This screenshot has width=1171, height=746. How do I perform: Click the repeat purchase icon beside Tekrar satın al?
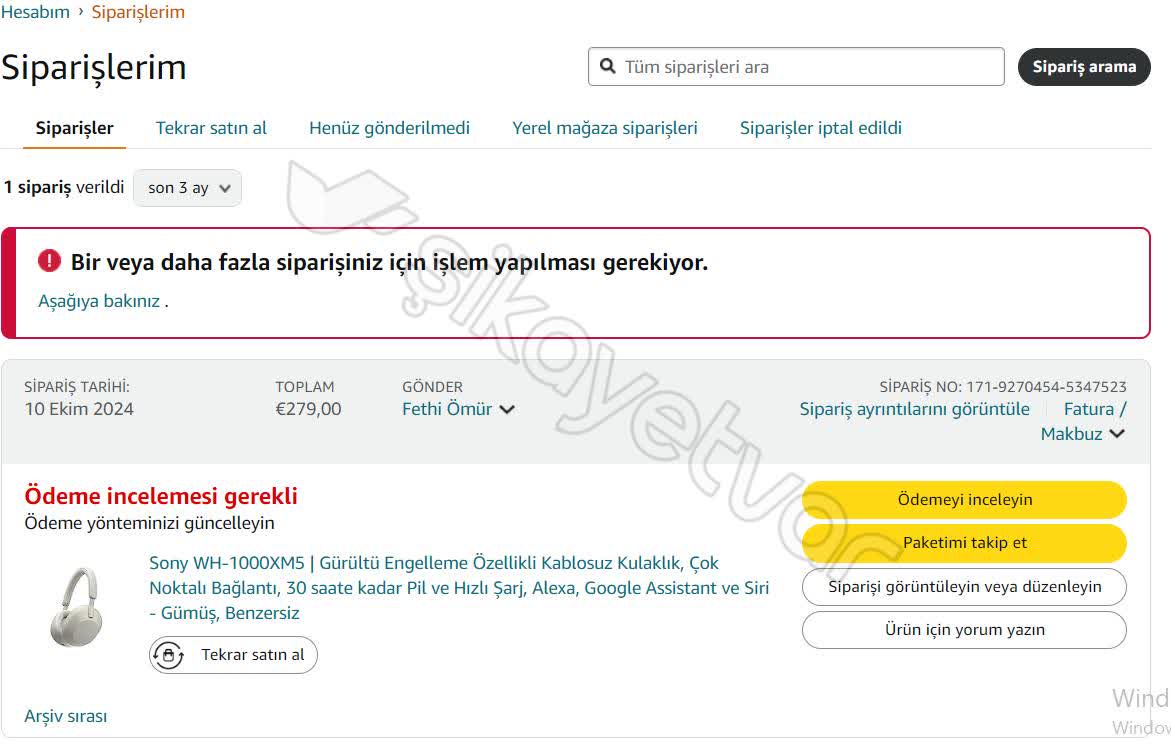point(167,655)
